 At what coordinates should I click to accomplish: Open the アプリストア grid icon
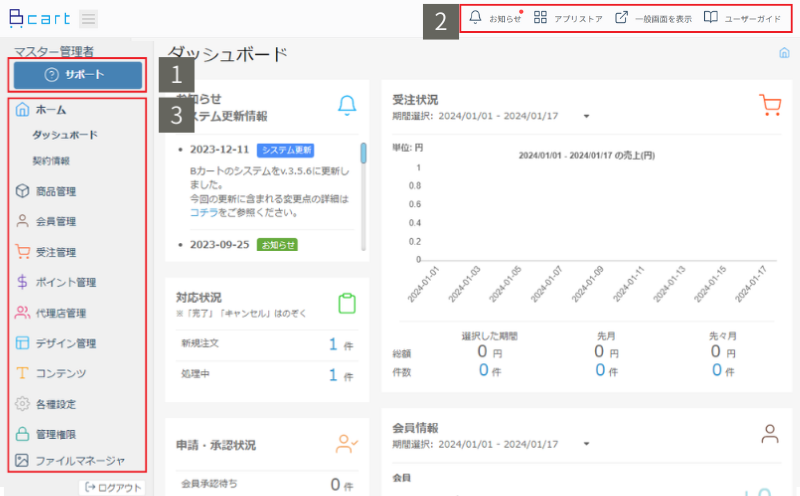click(540, 18)
